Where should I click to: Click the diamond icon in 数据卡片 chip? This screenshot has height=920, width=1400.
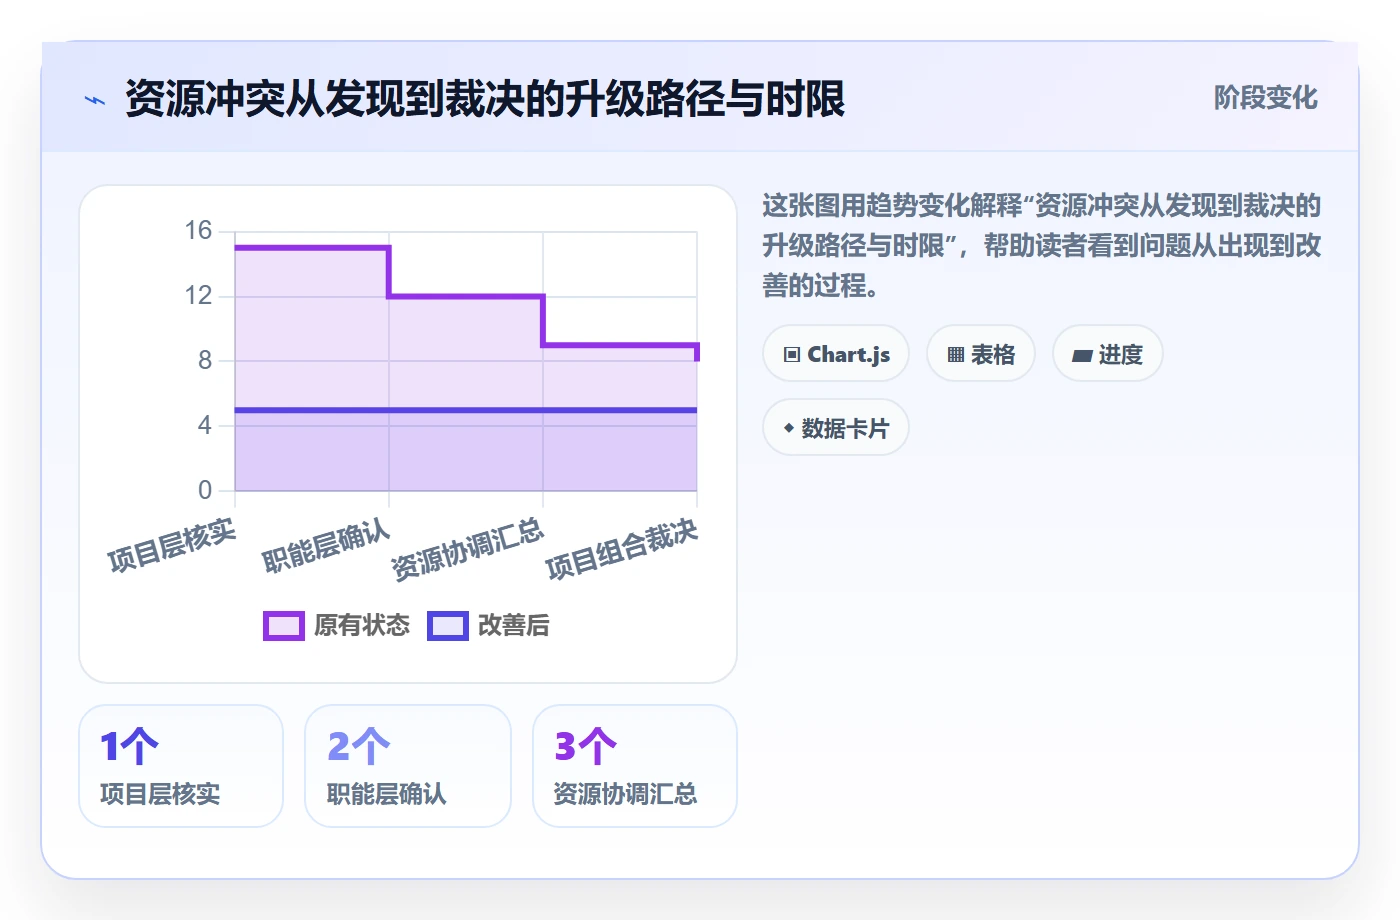click(x=789, y=428)
